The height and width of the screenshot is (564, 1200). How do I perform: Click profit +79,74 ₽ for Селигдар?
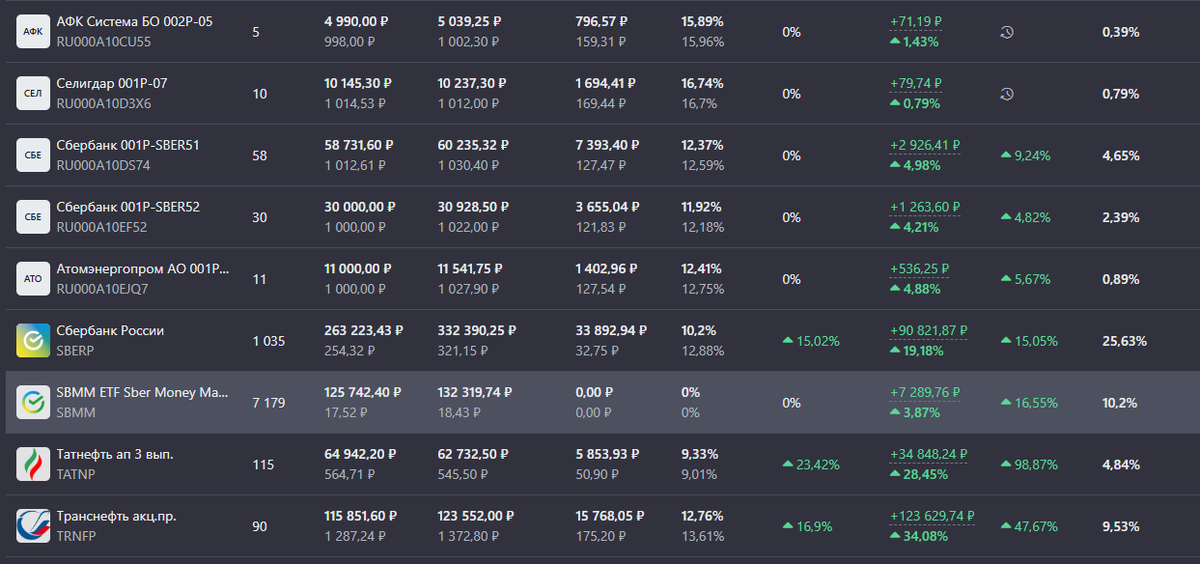click(x=916, y=83)
